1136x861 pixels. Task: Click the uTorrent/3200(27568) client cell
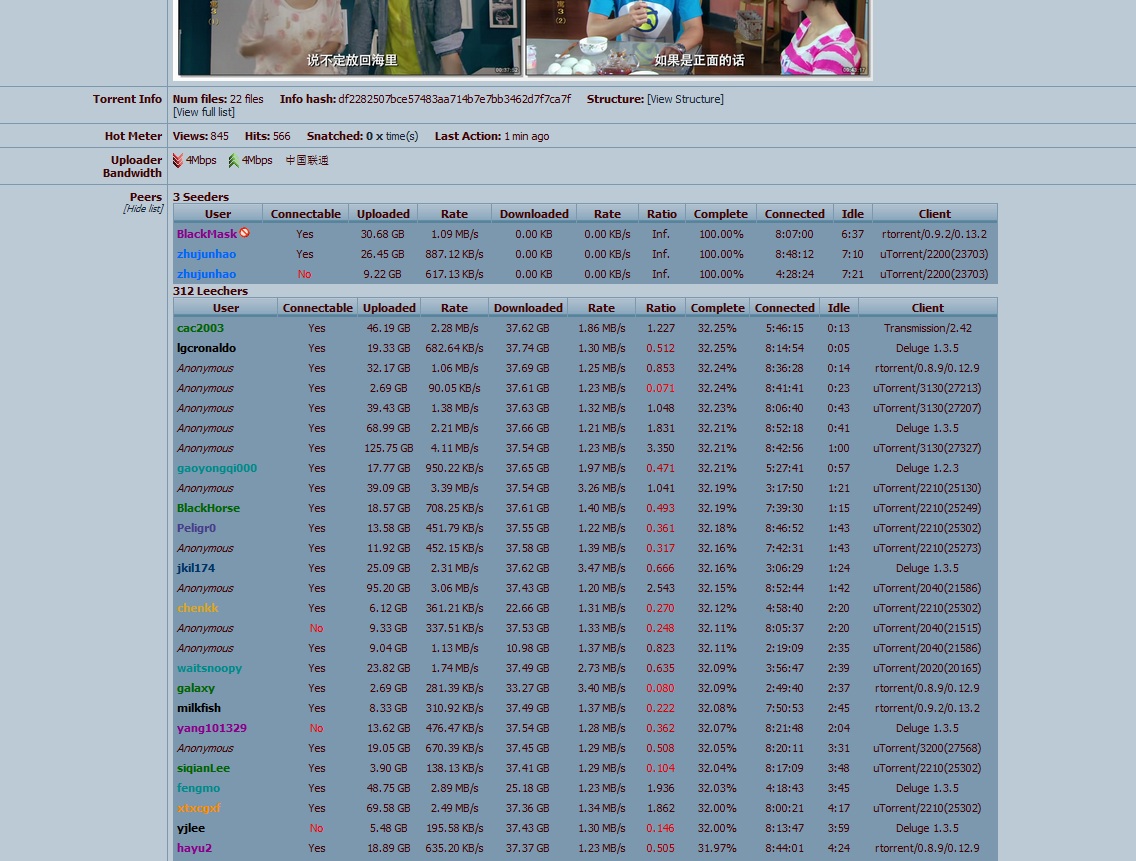click(927, 748)
